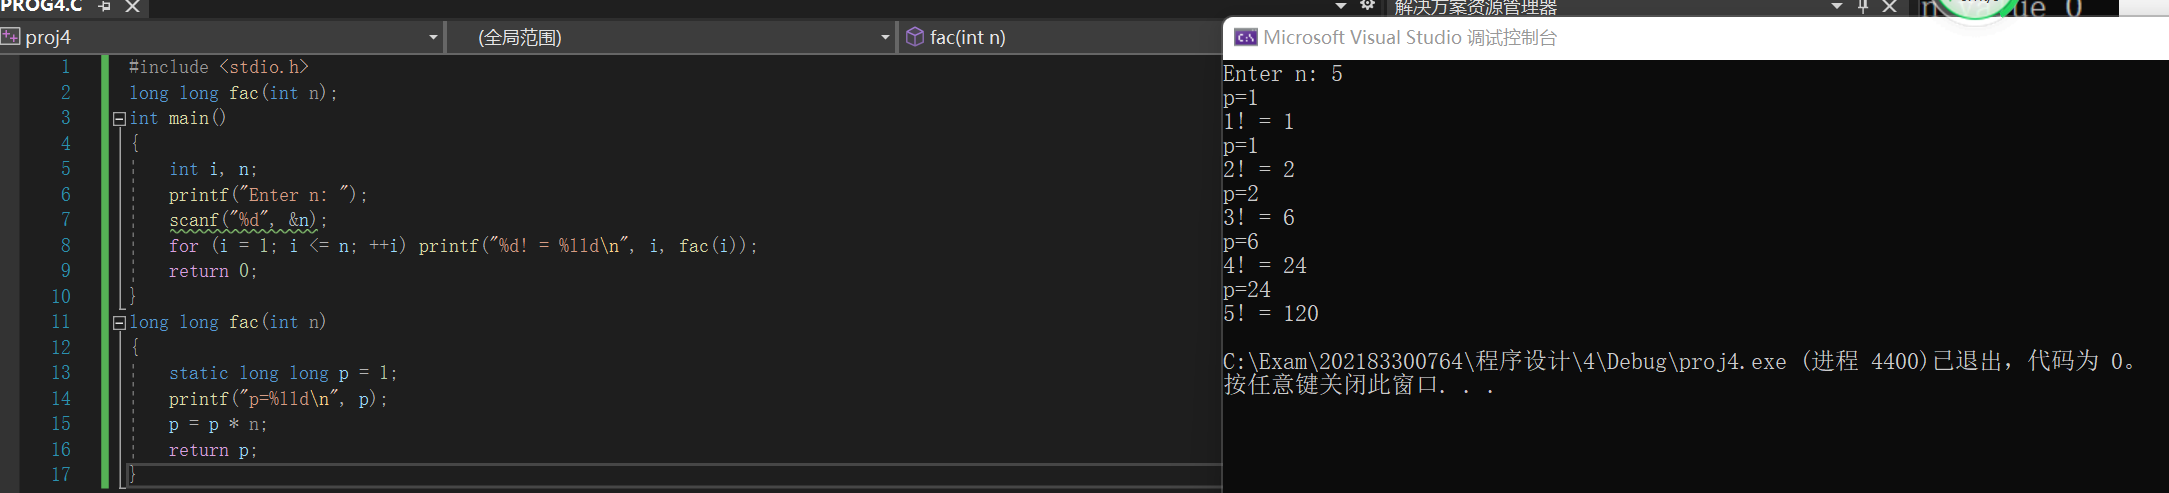Close the PROG4.C editor tab
This screenshot has height=493, width=2169.
coord(132,6)
